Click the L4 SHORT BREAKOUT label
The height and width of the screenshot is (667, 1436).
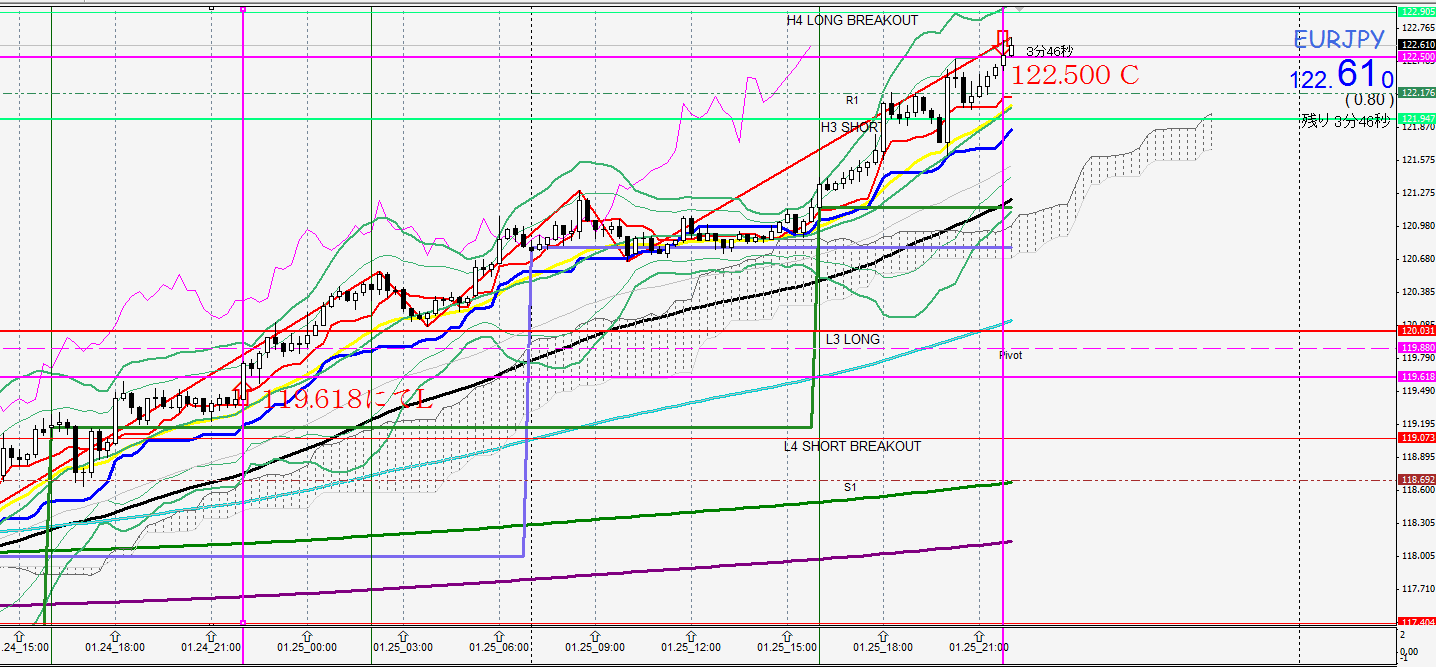pyautogui.click(x=852, y=446)
